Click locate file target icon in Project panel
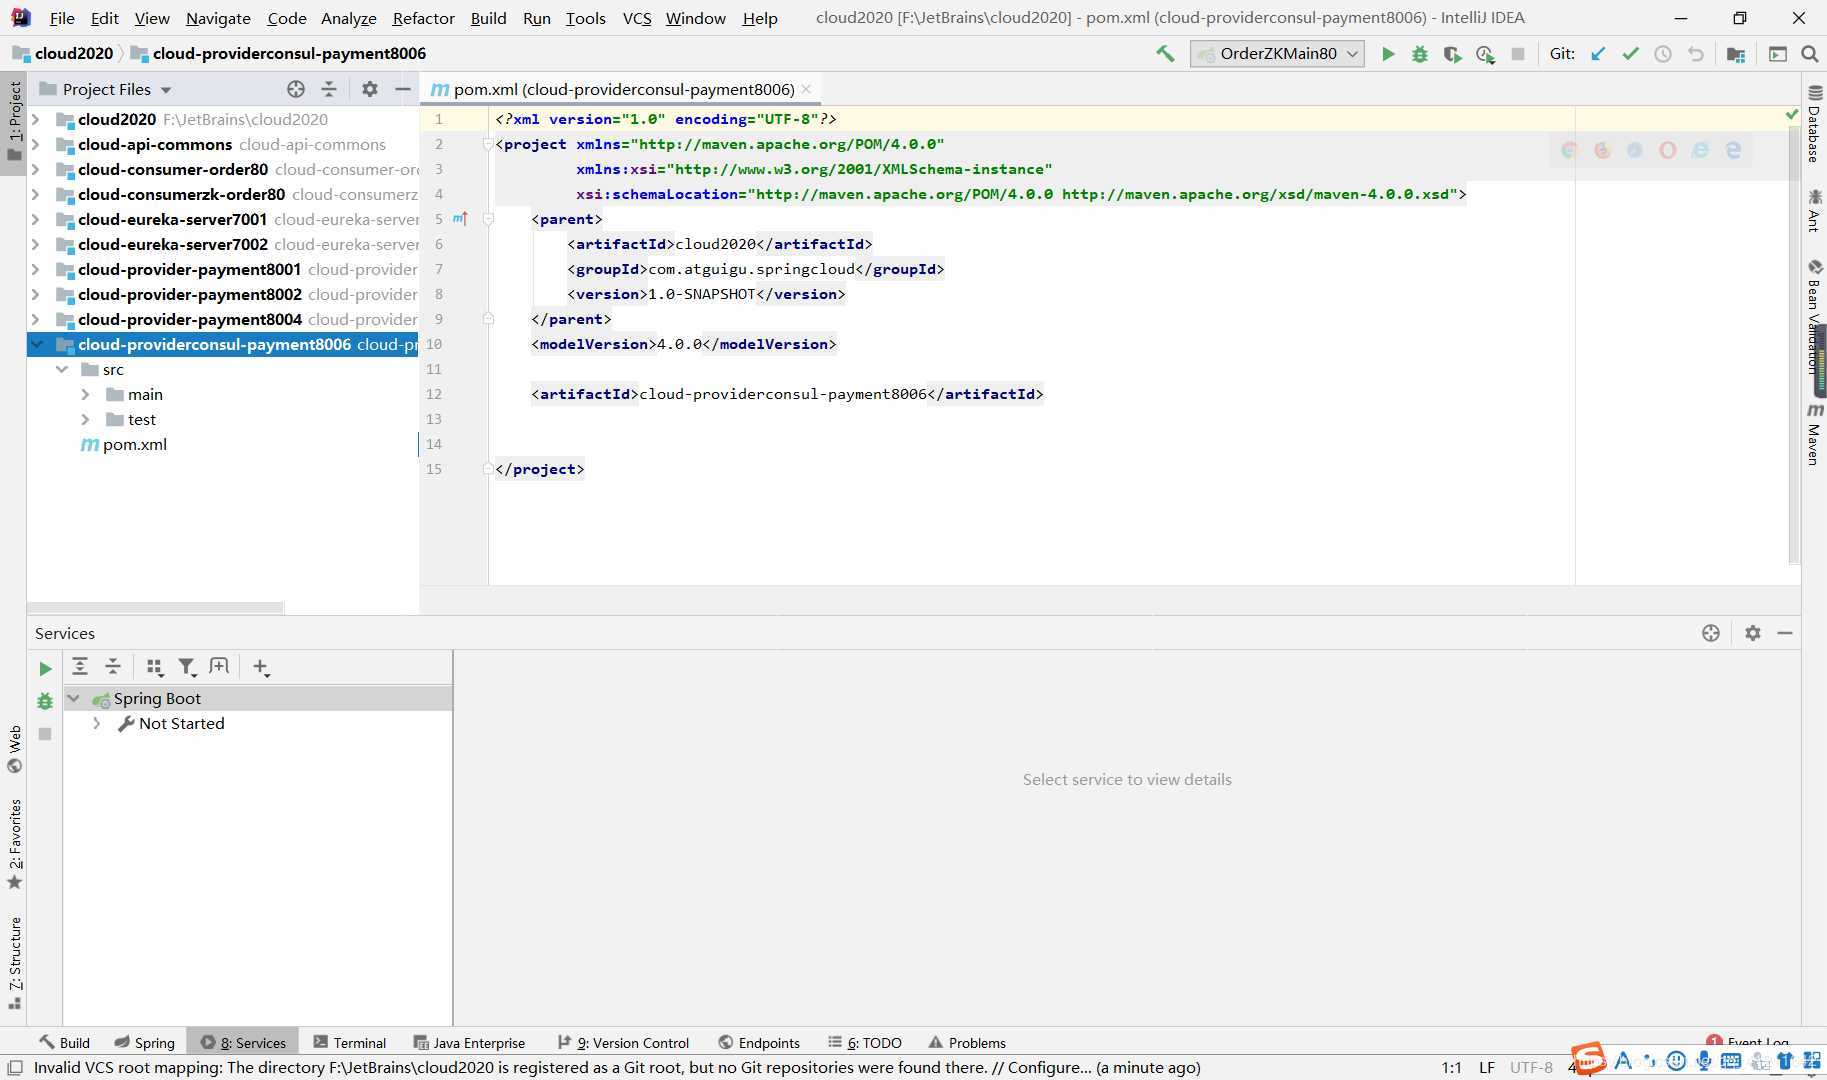 click(x=296, y=89)
